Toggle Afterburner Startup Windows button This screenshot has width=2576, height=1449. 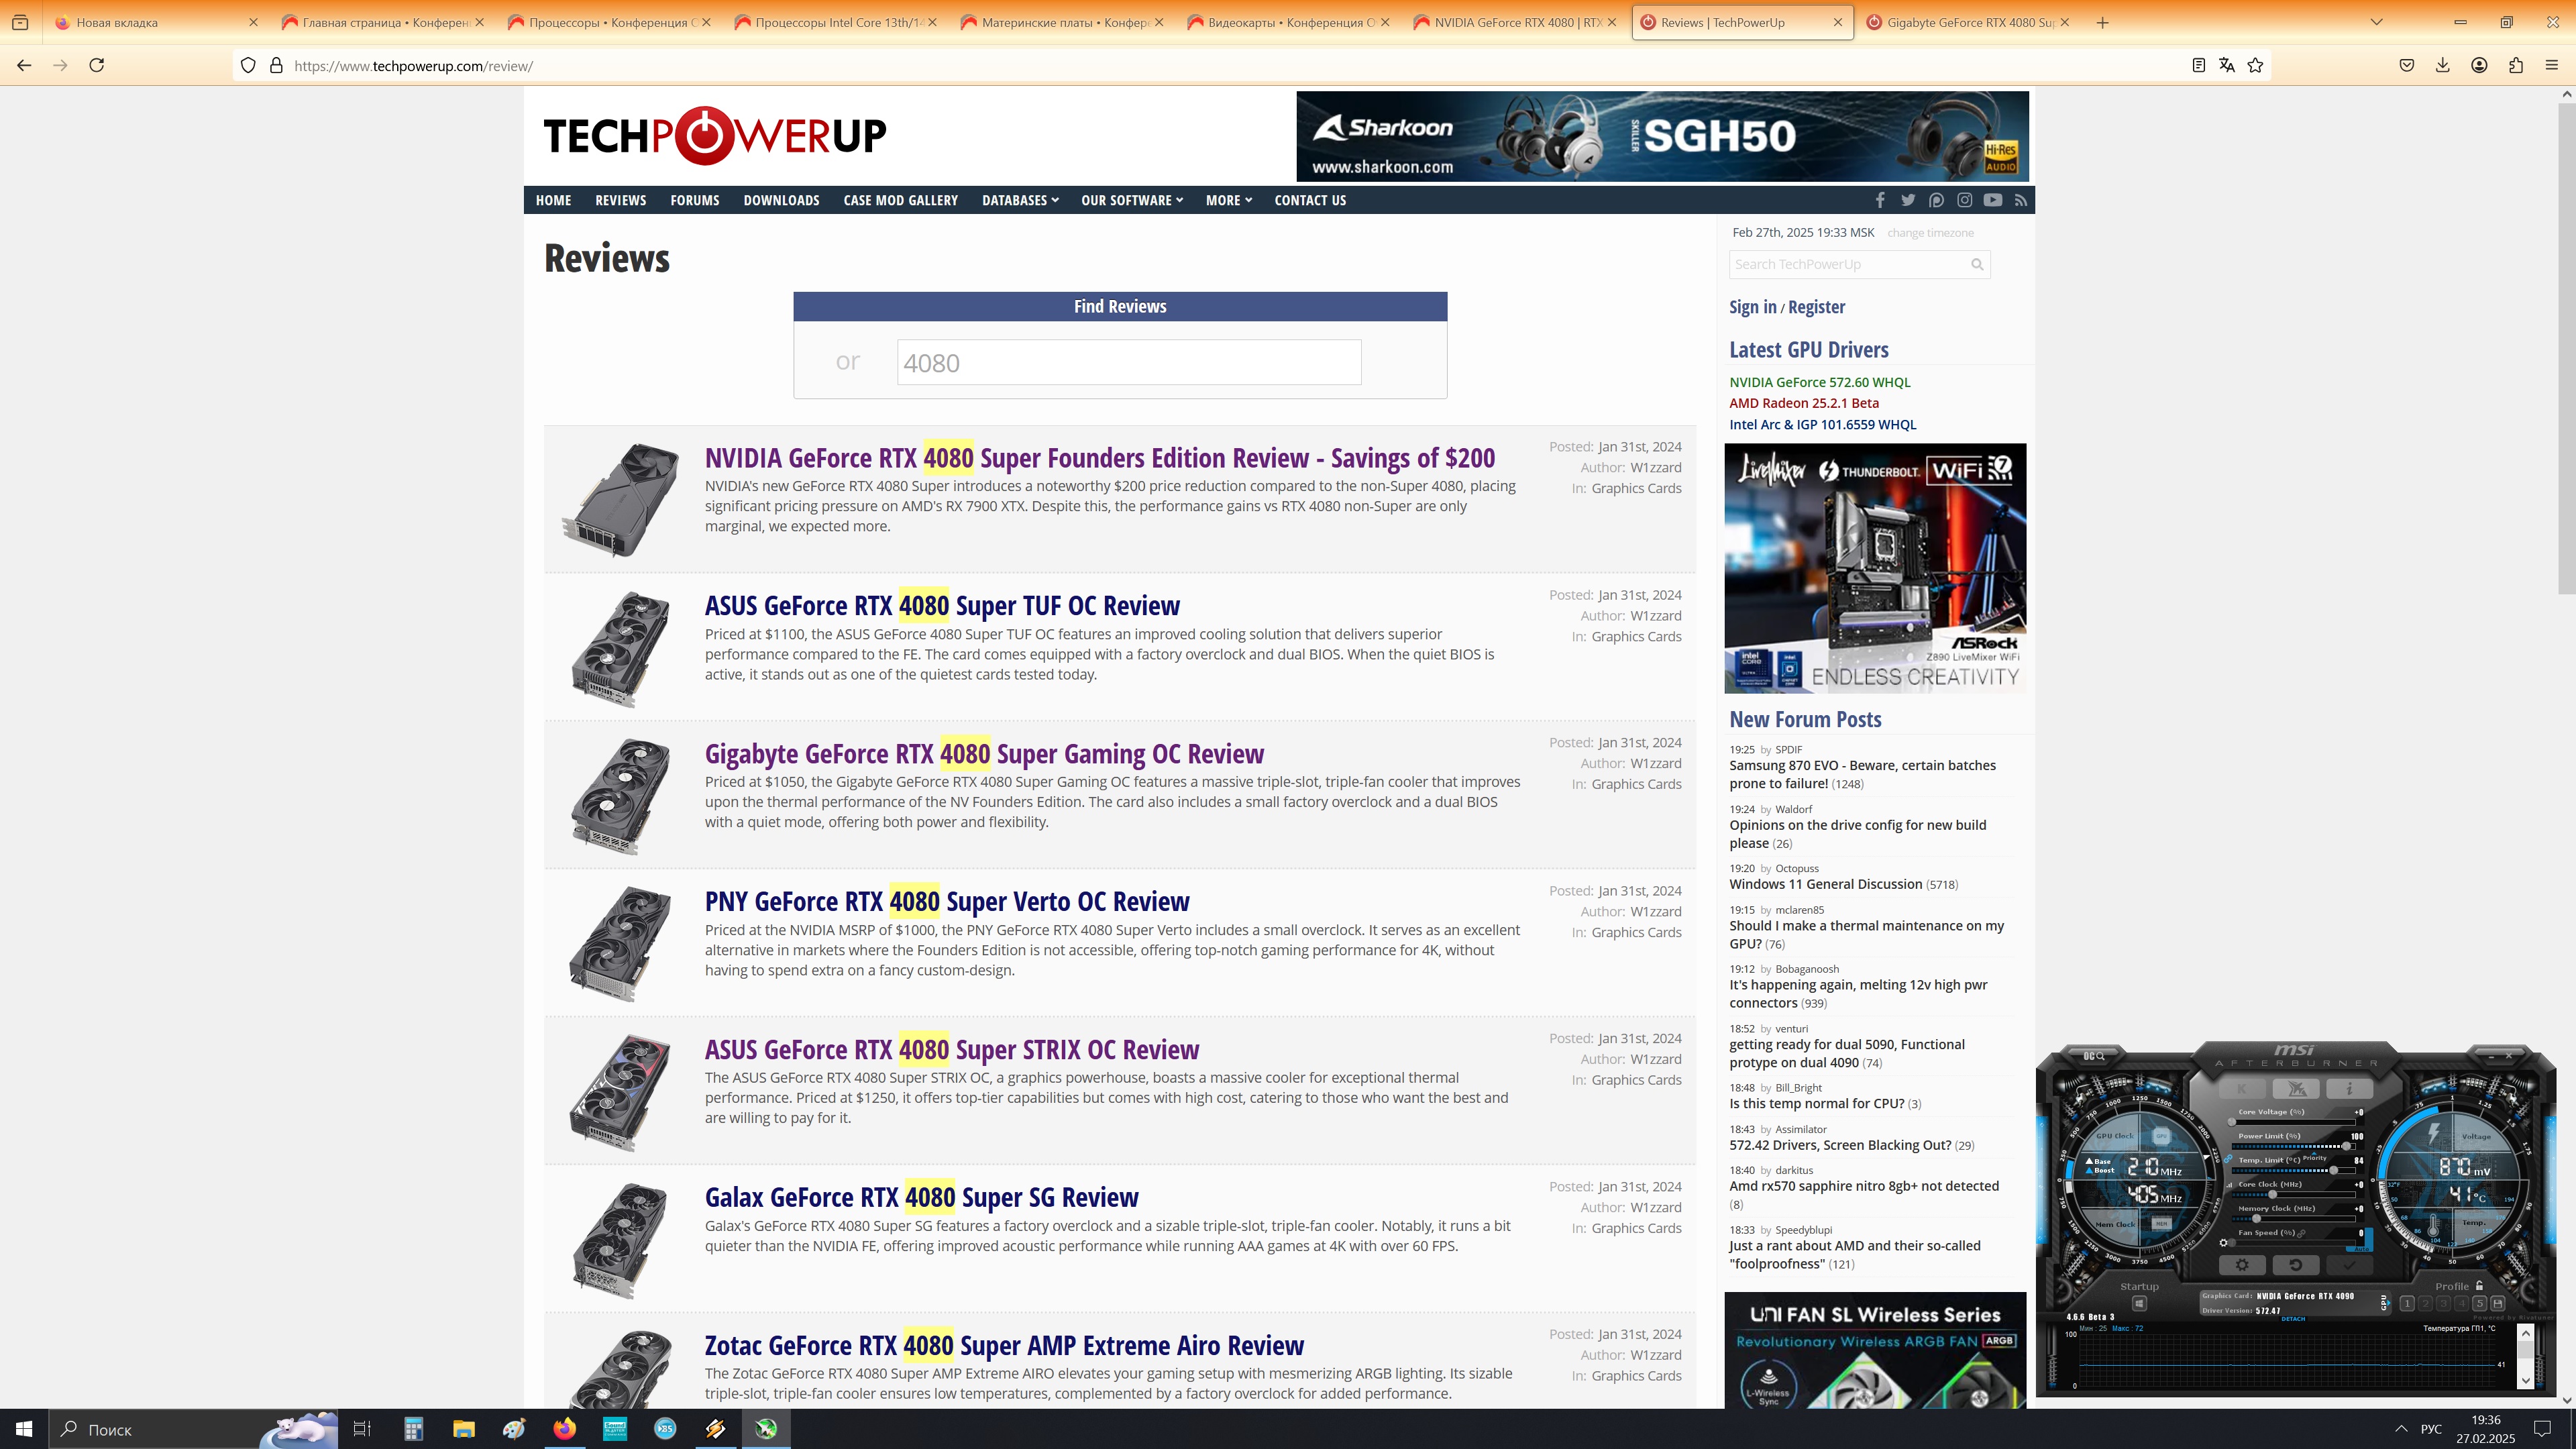coord(2139,1304)
